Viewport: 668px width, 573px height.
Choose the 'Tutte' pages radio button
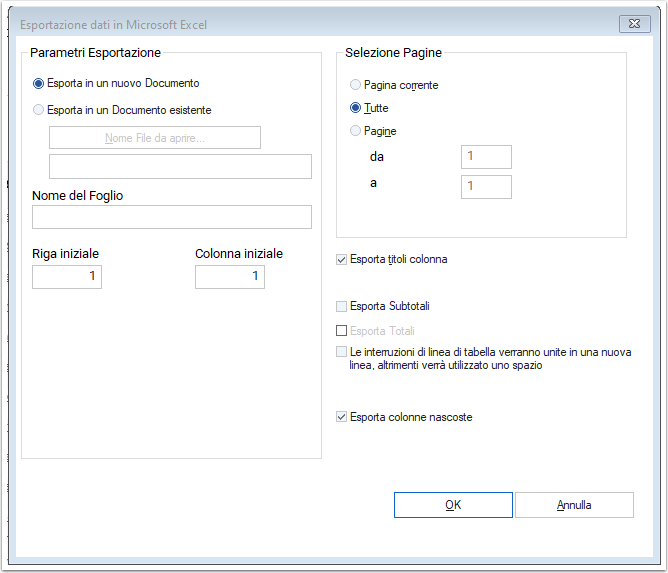[355, 108]
